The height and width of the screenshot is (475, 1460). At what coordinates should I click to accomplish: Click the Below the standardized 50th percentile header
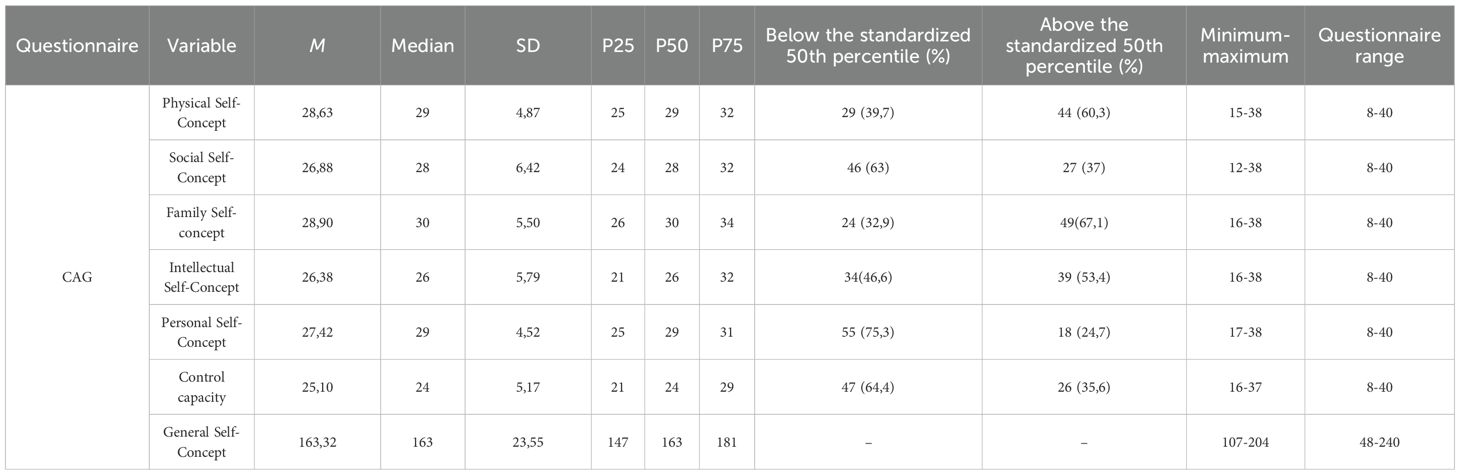[x=868, y=46]
